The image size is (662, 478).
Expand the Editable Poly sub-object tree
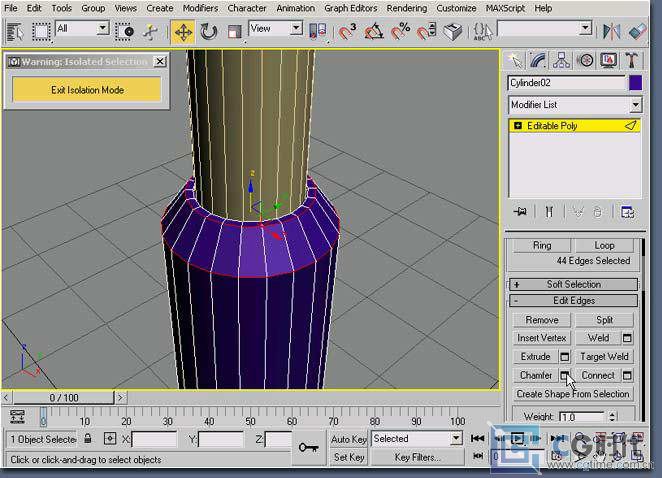[x=518, y=126]
